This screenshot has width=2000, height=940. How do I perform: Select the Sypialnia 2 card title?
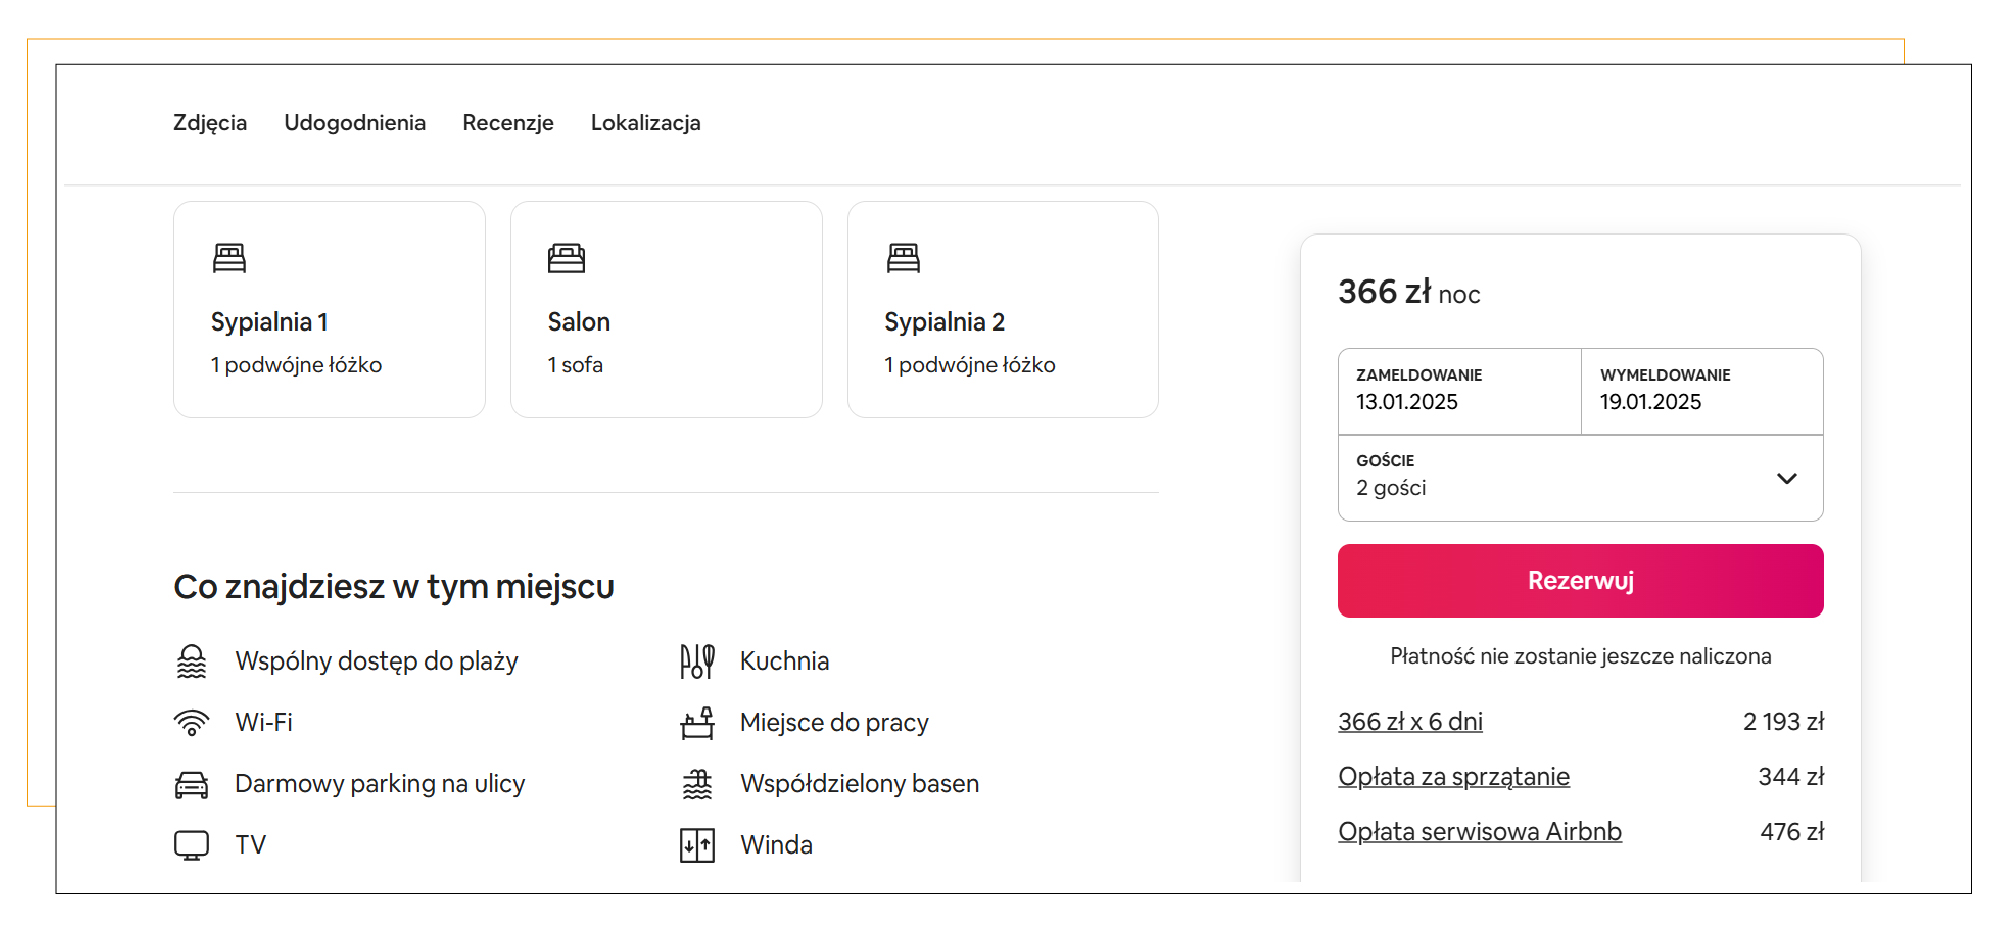945,322
